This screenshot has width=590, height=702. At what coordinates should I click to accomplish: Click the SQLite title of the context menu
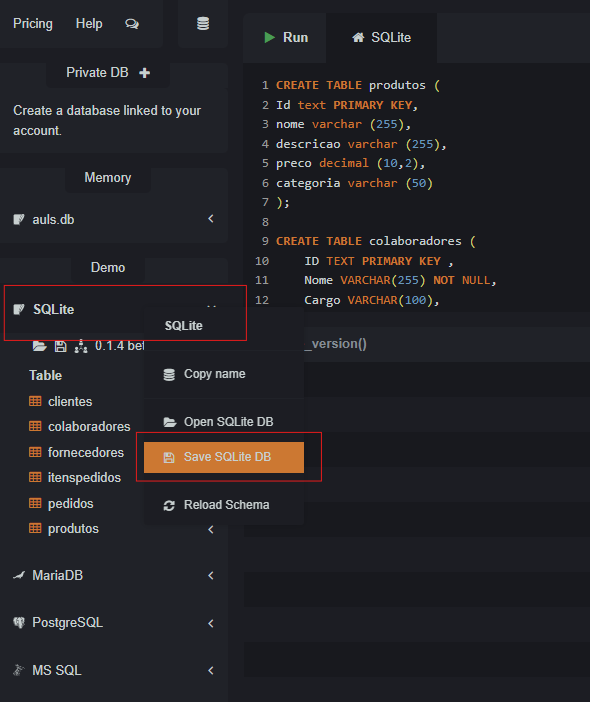(184, 326)
